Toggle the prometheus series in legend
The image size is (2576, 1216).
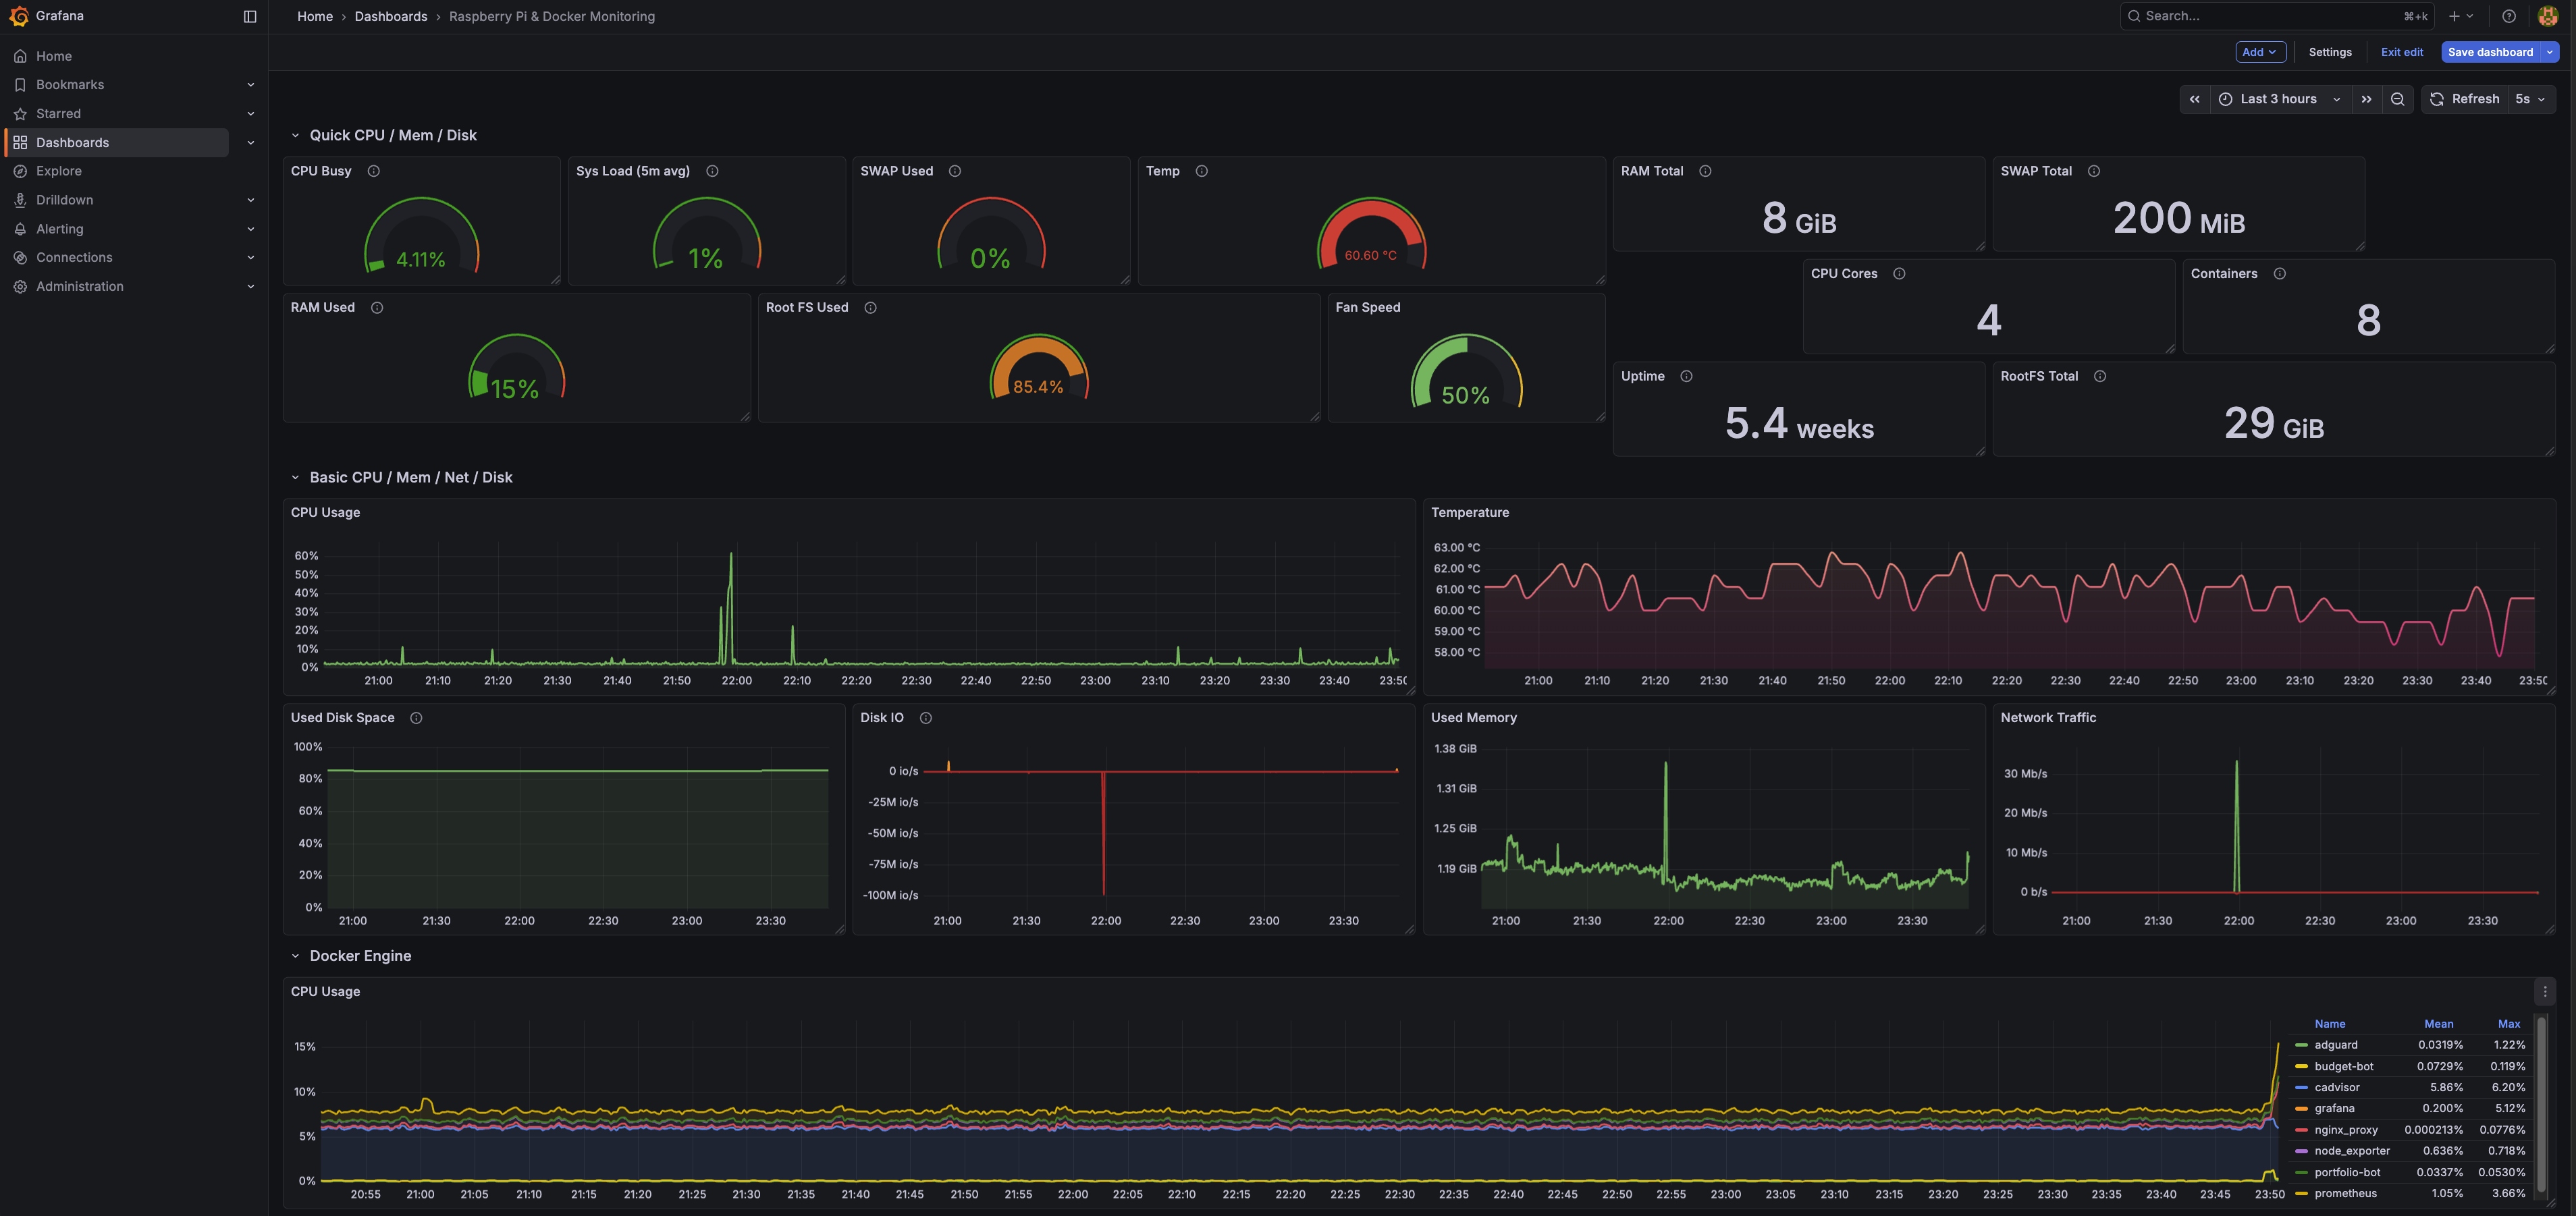(2345, 1193)
